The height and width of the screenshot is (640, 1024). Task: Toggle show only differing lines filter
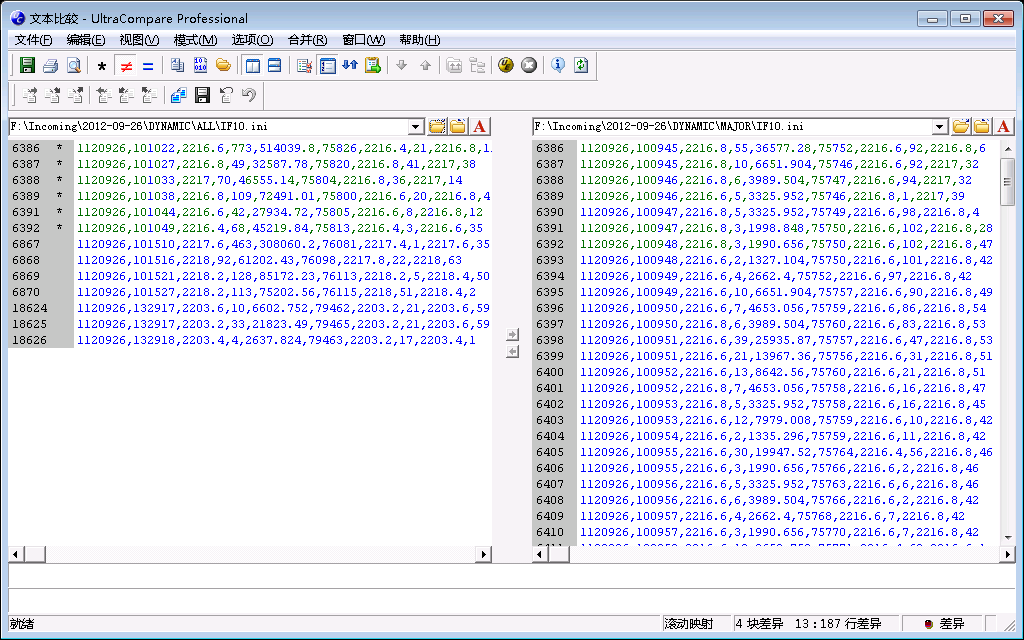(125, 67)
